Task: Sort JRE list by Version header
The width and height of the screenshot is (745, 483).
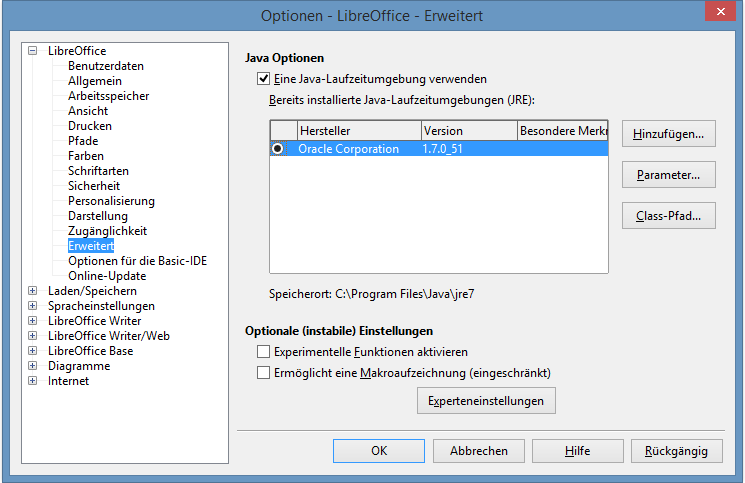Action: click(469, 131)
